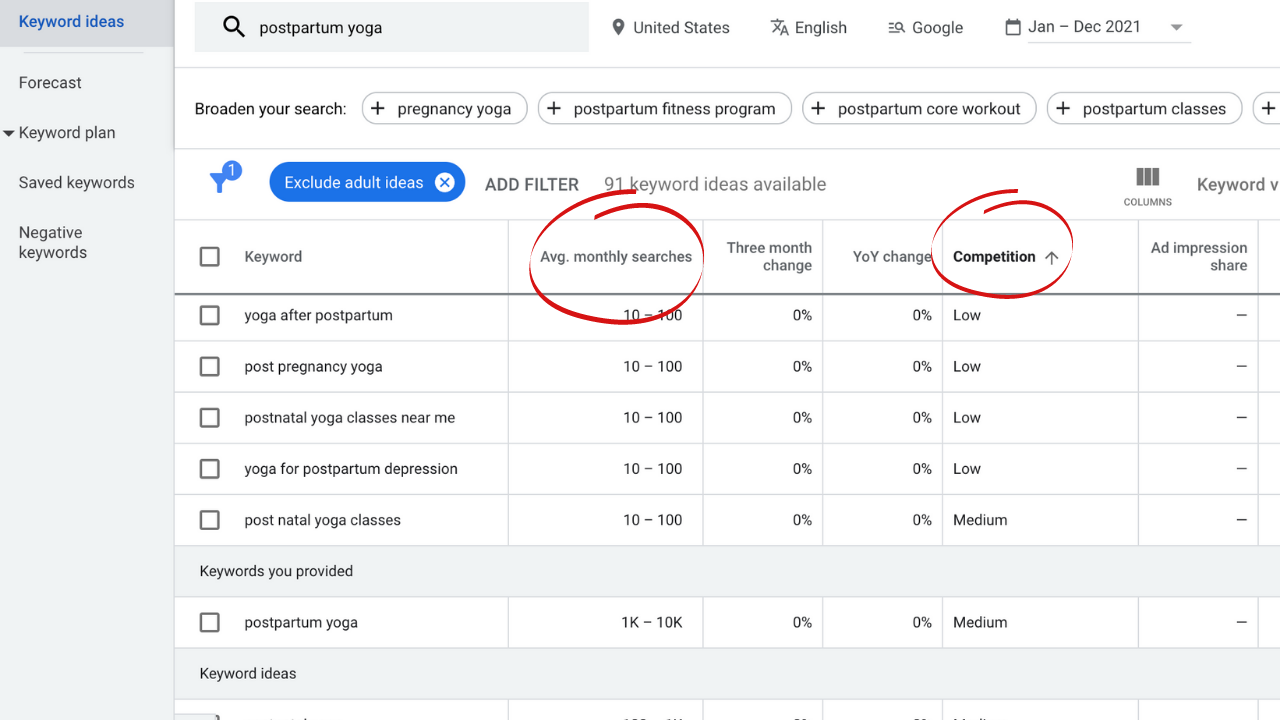The image size is (1280, 720).
Task: Remove the Exclude adult ideas filter
Action: tap(444, 182)
